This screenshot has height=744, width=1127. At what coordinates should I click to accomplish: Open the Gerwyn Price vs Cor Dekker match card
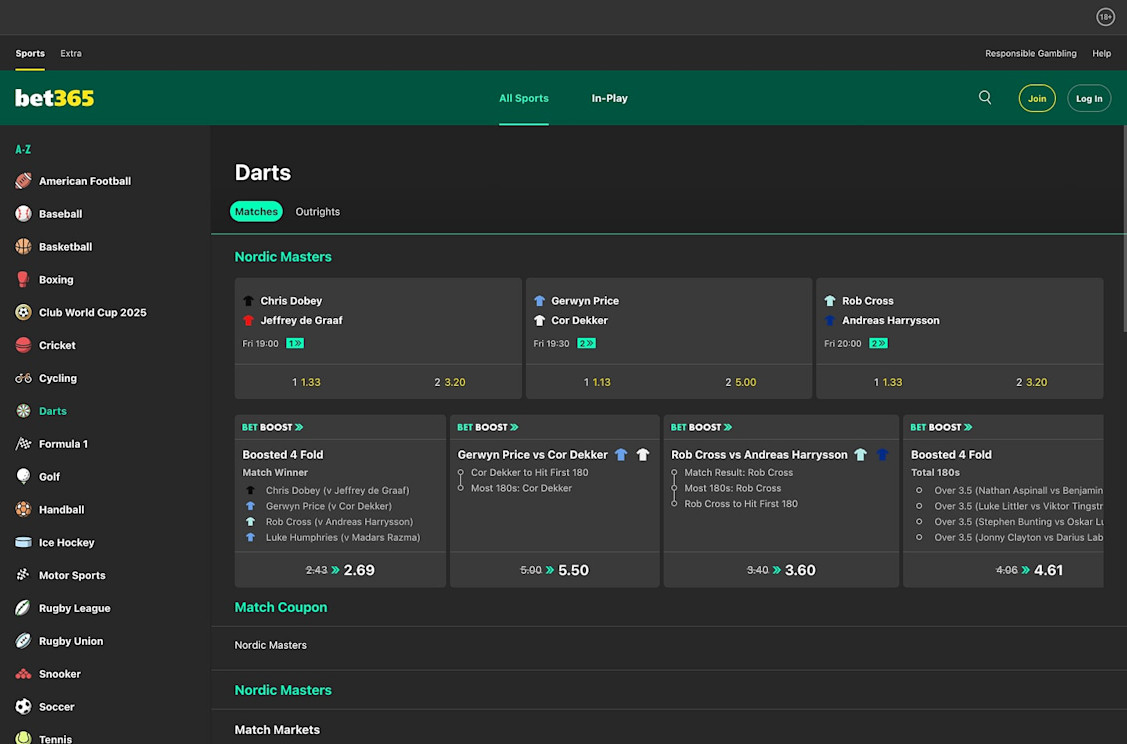tap(668, 321)
